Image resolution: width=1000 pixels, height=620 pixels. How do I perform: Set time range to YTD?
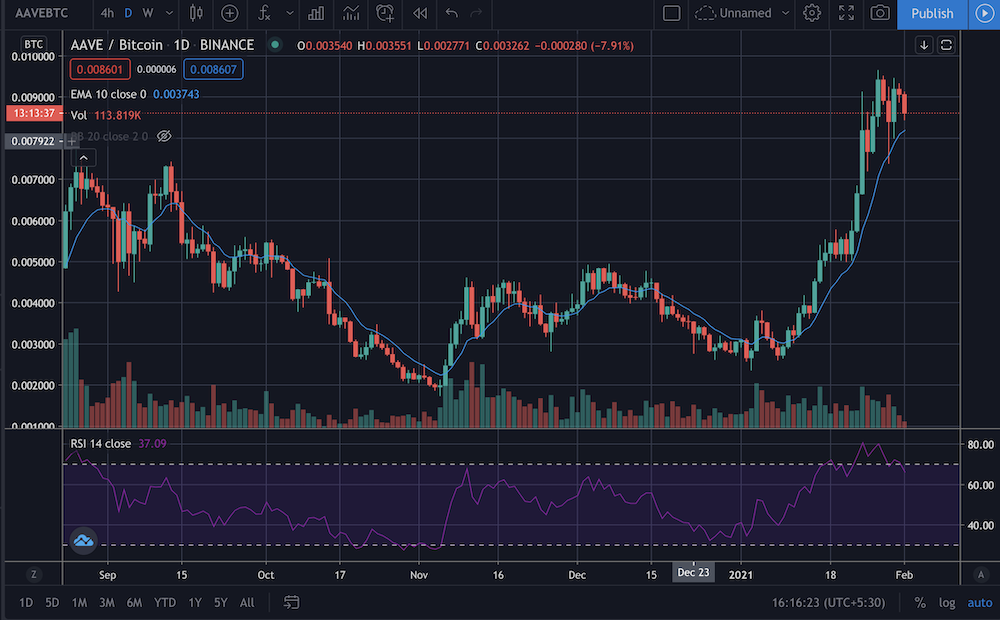165,602
